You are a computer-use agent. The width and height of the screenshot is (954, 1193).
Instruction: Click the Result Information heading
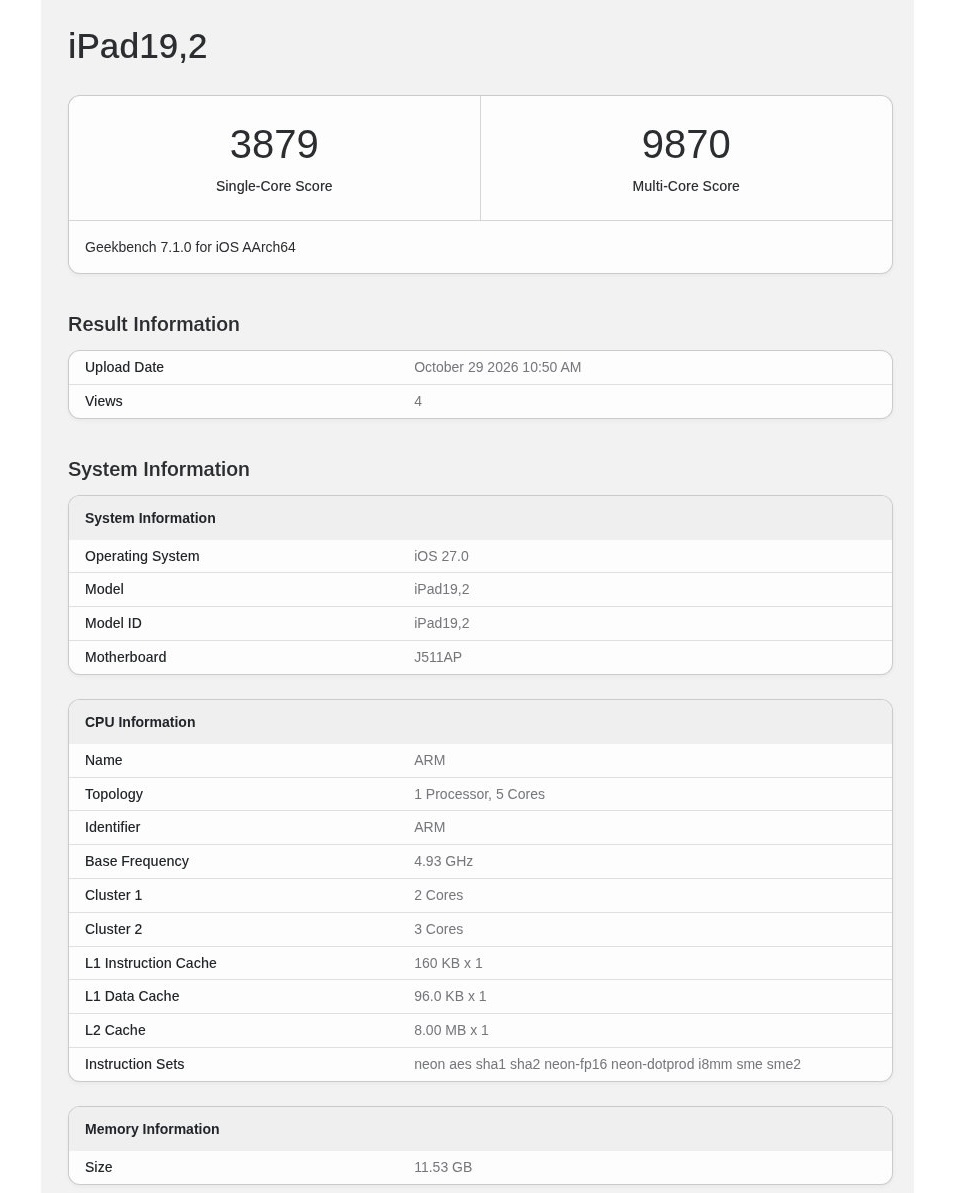coord(154,324)
